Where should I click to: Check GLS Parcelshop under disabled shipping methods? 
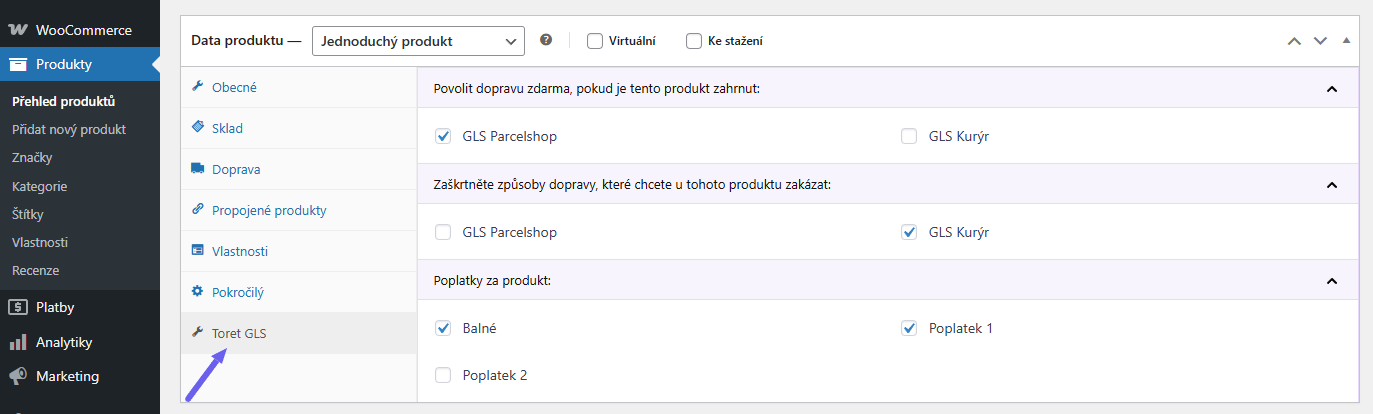[444, 232]
